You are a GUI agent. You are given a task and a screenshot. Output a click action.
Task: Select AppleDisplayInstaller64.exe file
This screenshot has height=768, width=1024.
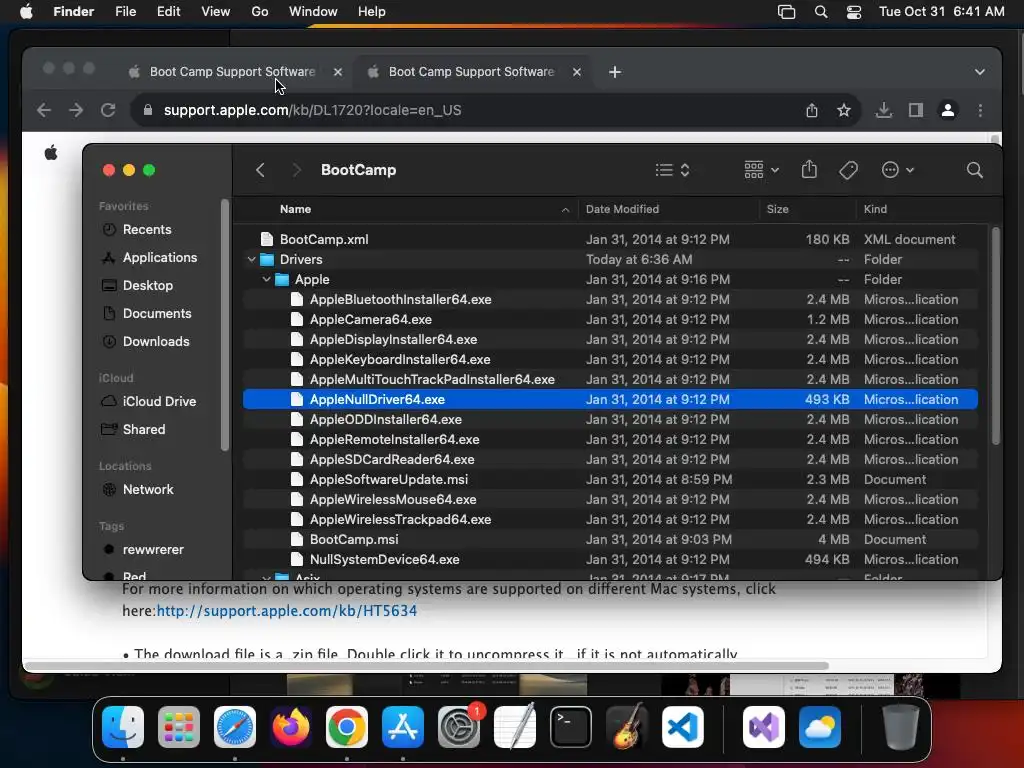pyautogui.click(x=610, y=340)
